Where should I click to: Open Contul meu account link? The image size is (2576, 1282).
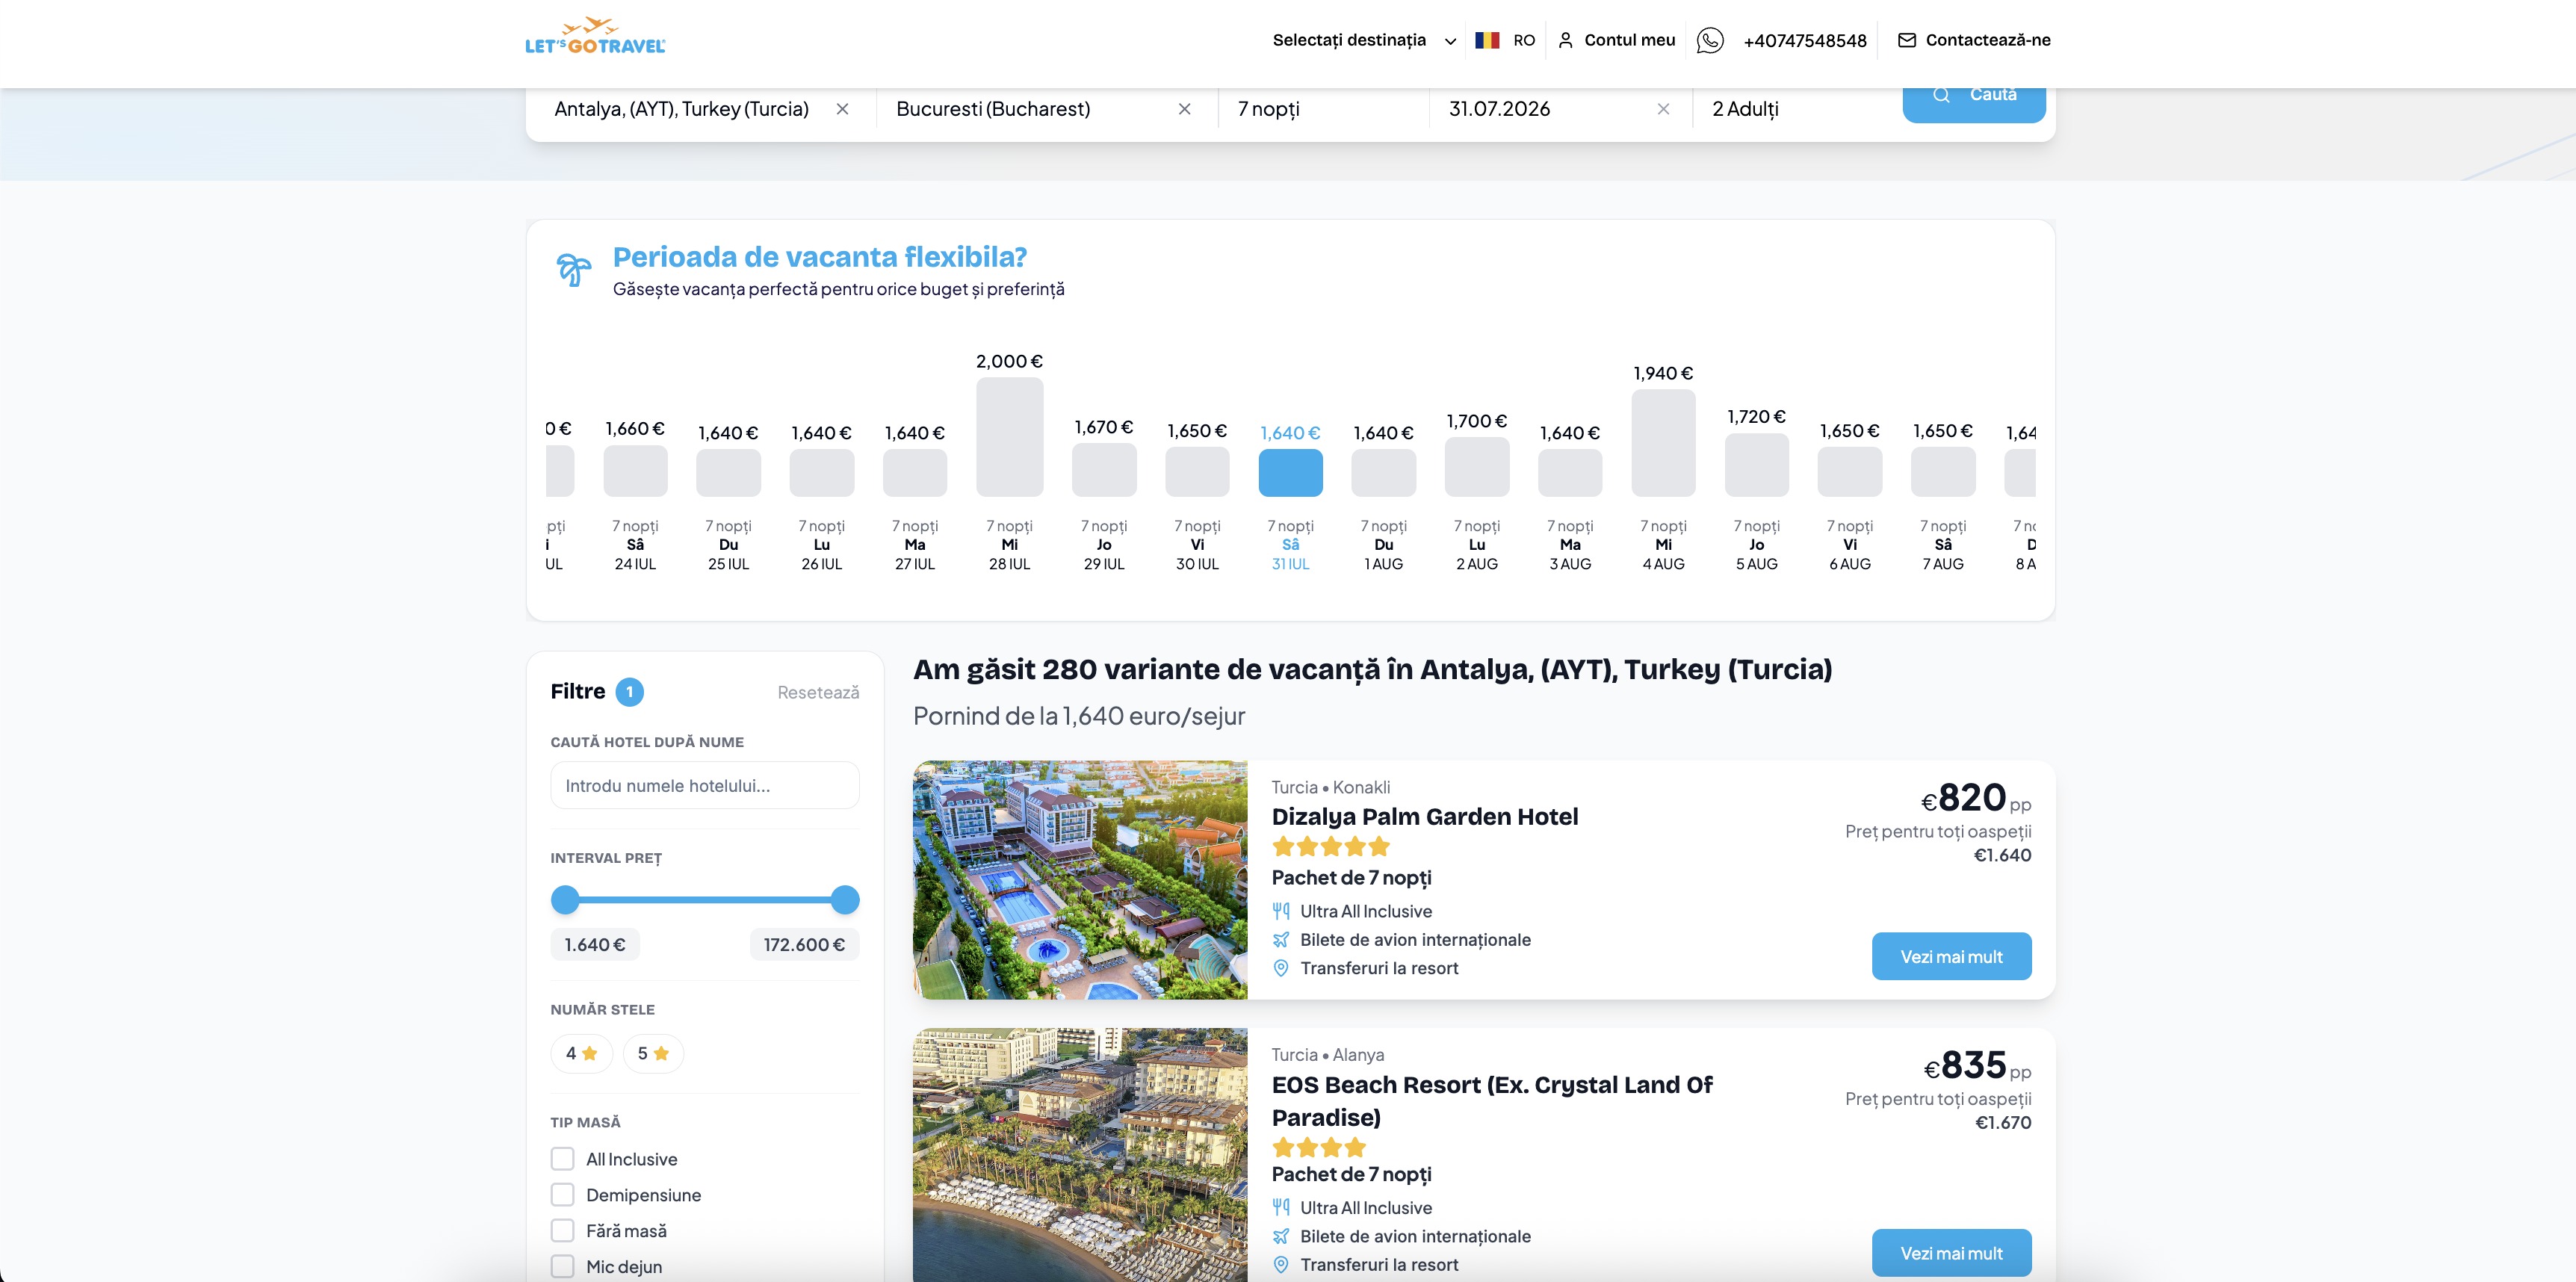click(1617, 40)
